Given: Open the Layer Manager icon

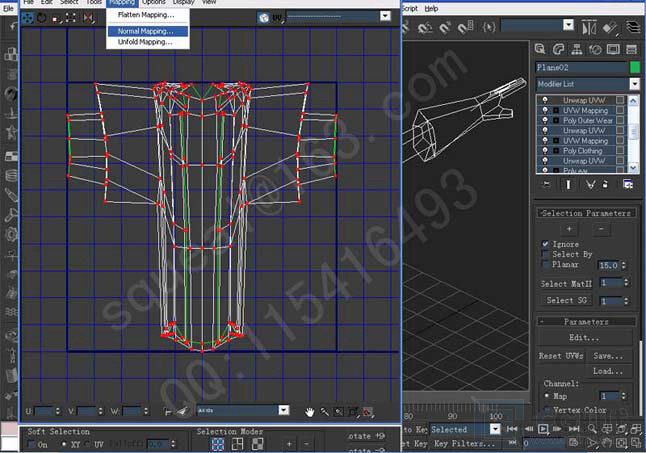Looking at the screenshot, I should 633,28.
